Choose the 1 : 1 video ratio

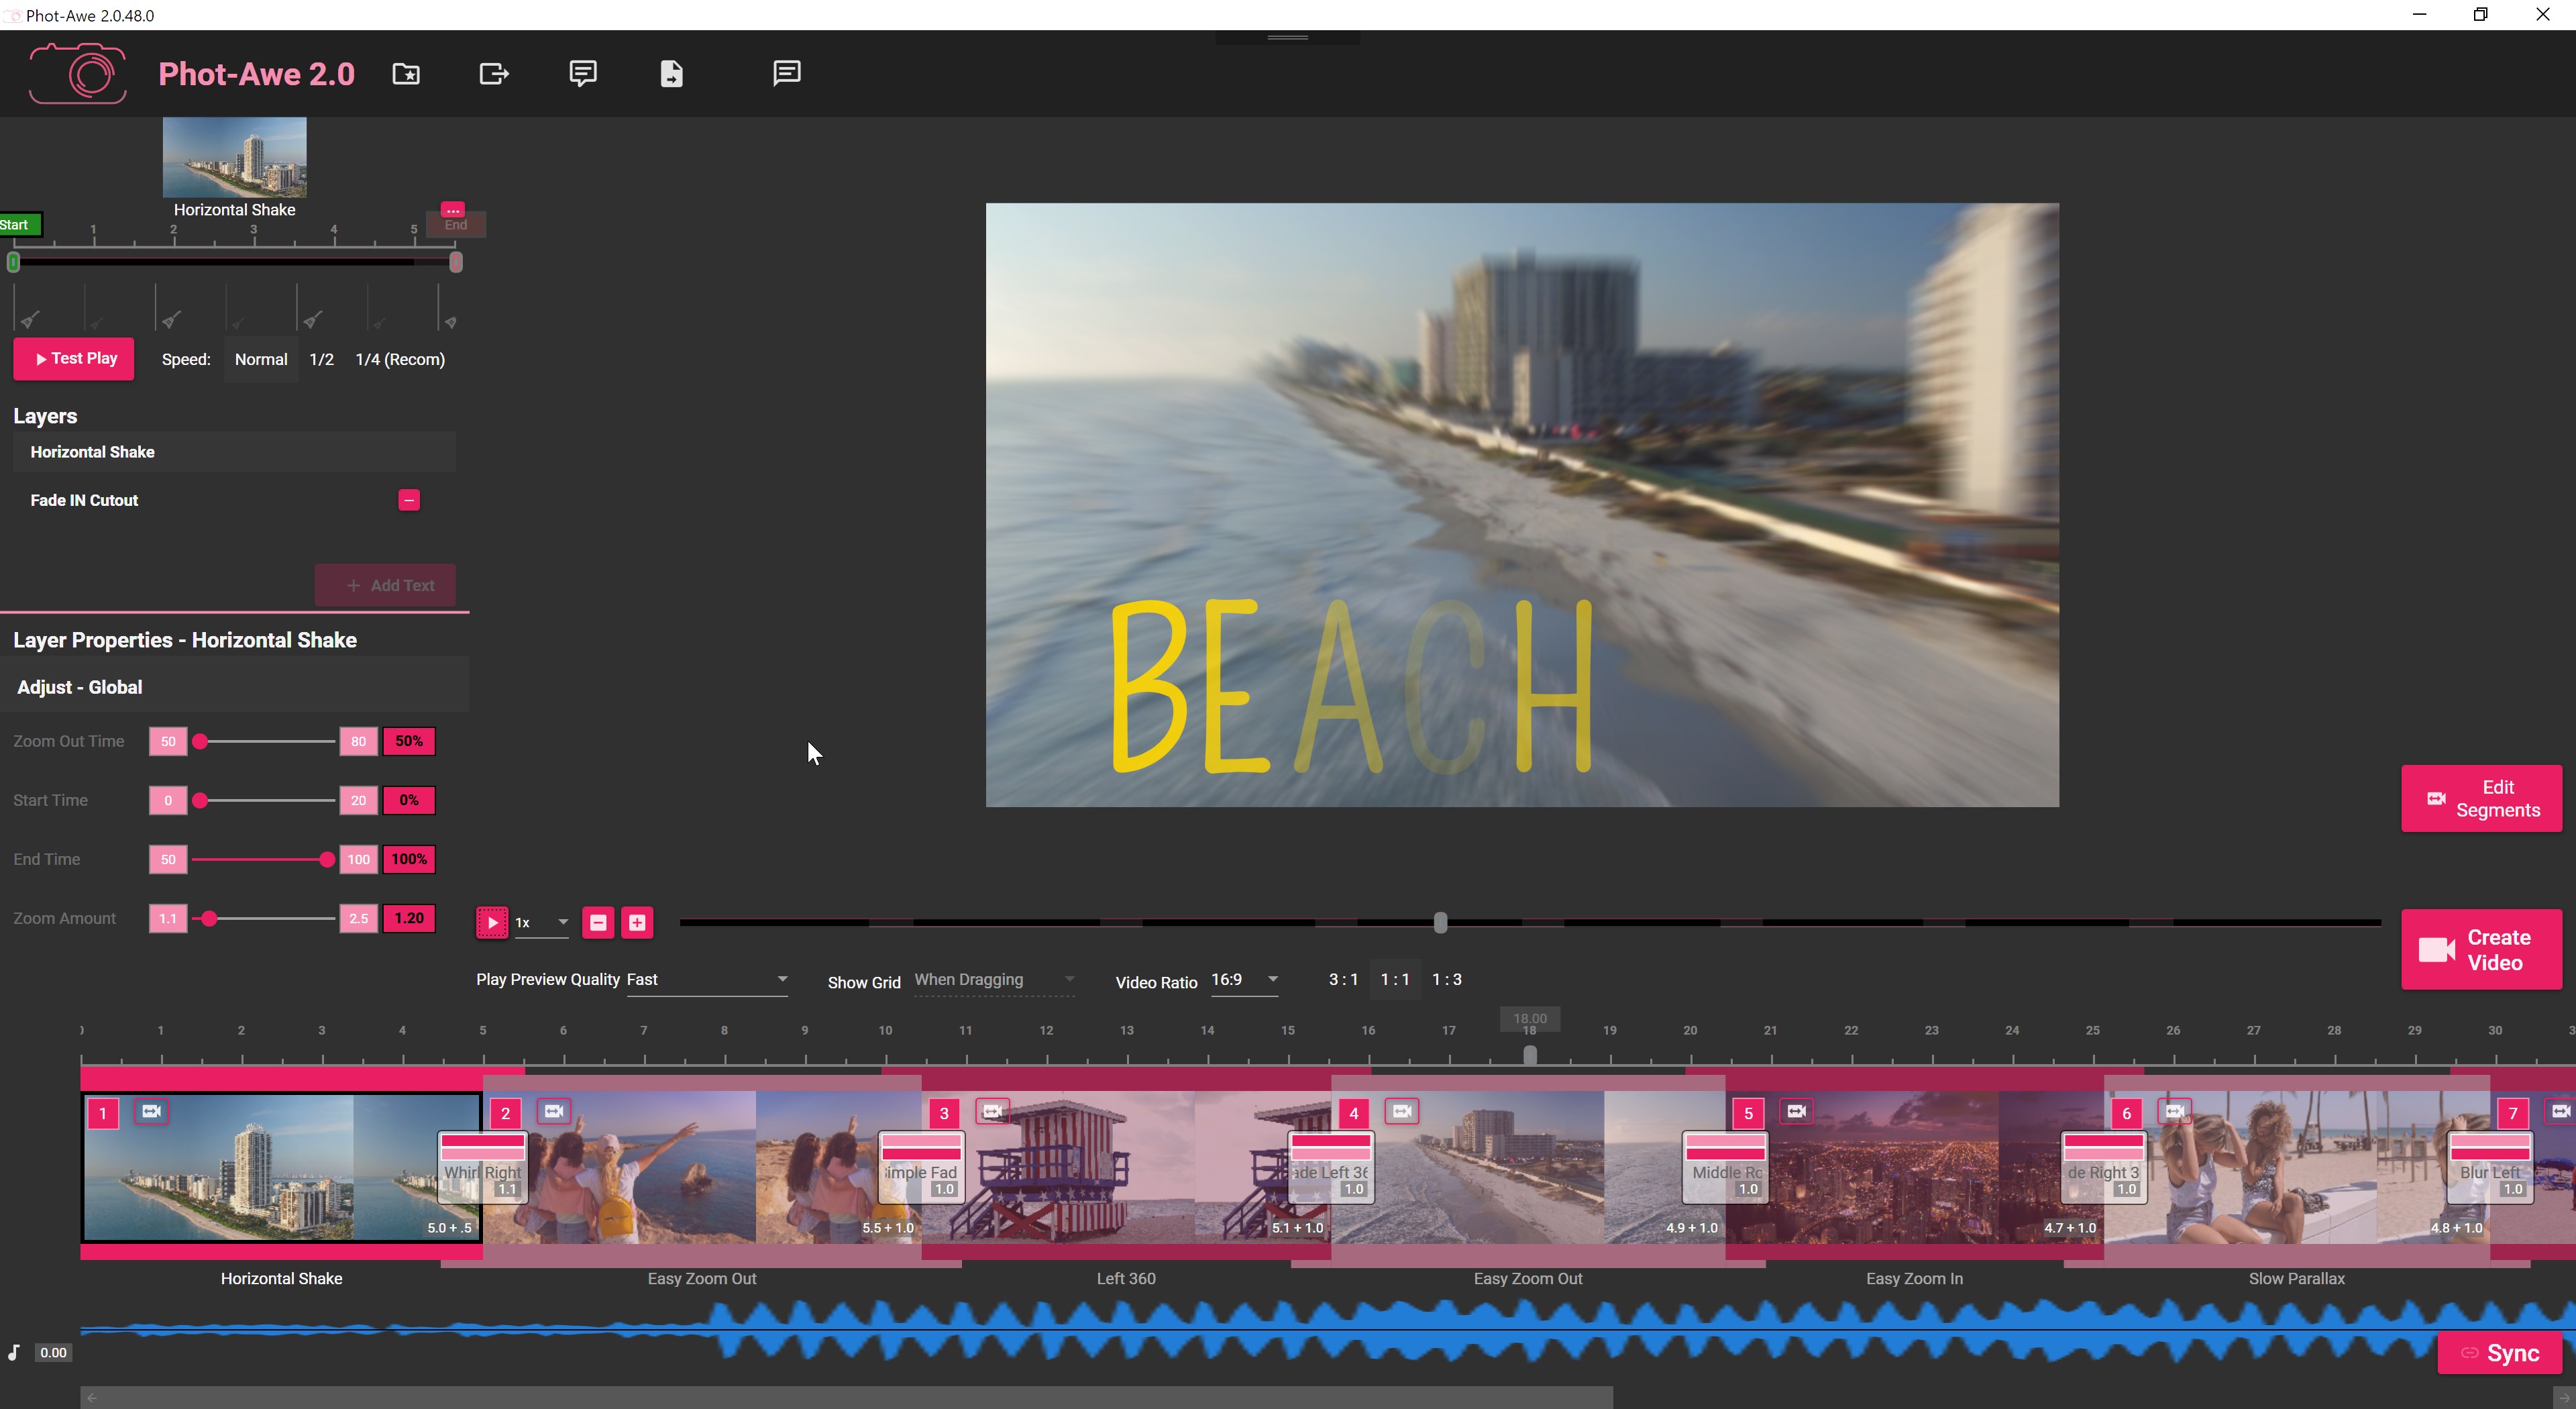coord(1395,979)
